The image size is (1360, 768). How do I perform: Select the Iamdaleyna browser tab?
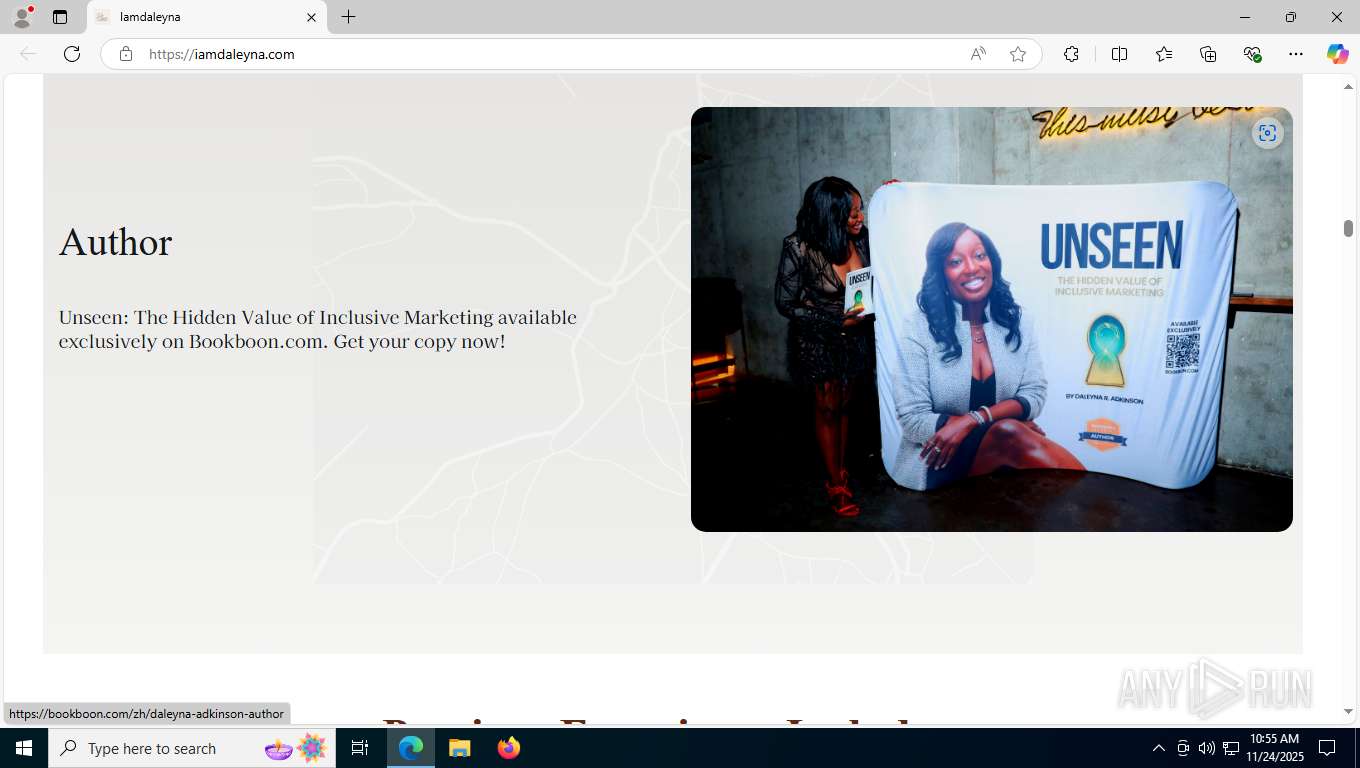[x=206, y=17]
